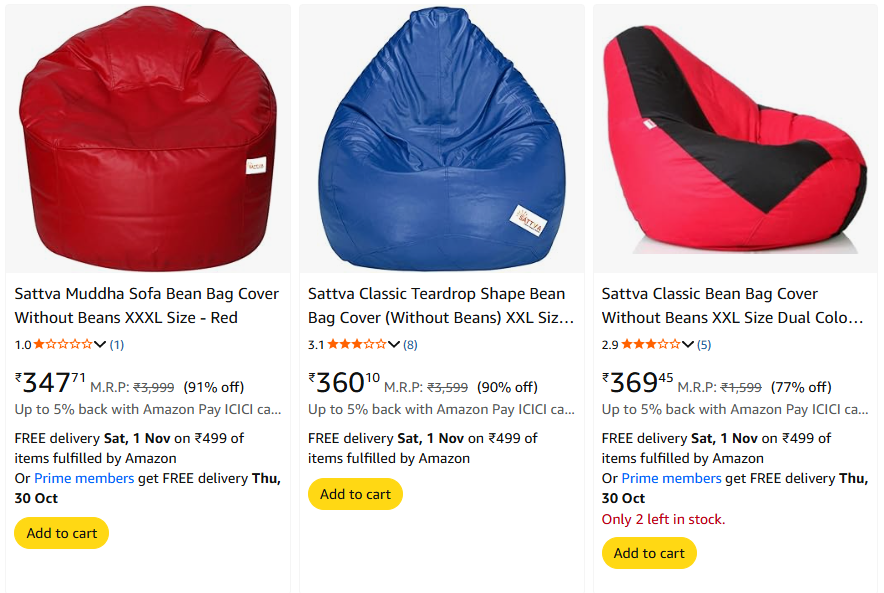View the 8 reviews for Teardrop cover
Screen dimensions: 884x593
(410, 344)
